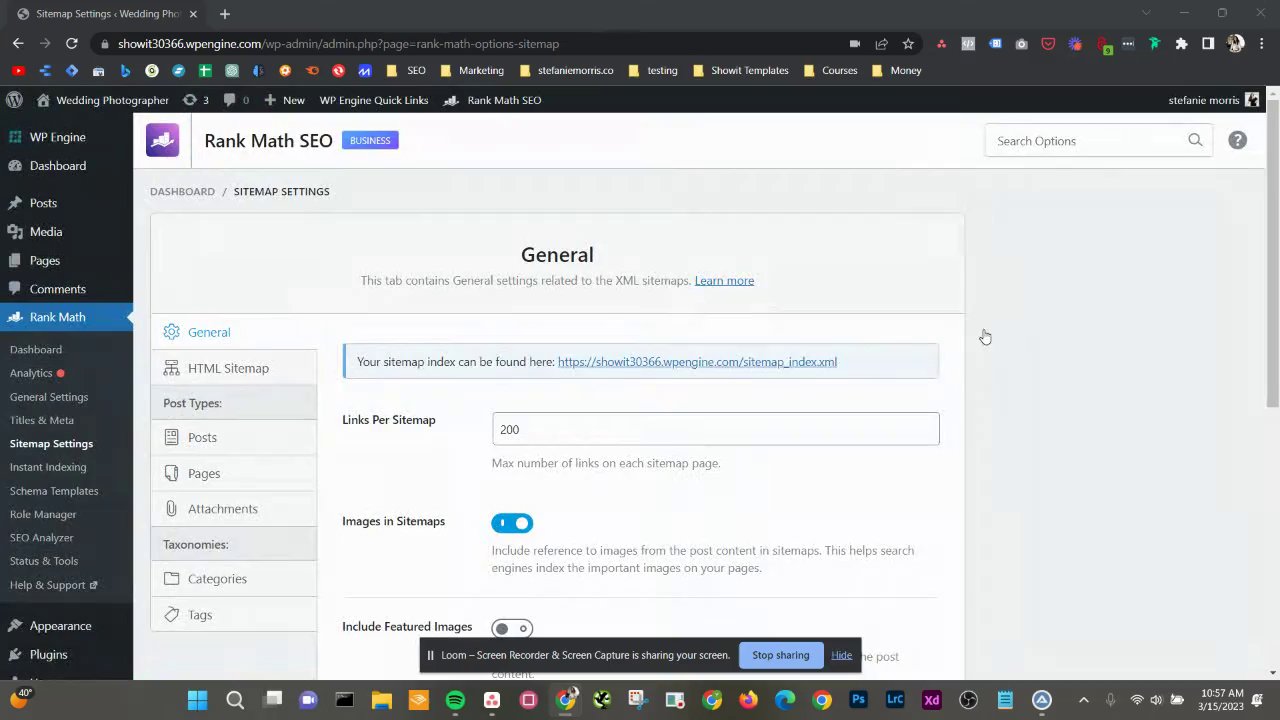Launch Adobe XD from the taskbar
Viewport: 1280px width, 720px height.
coord(932,700)
